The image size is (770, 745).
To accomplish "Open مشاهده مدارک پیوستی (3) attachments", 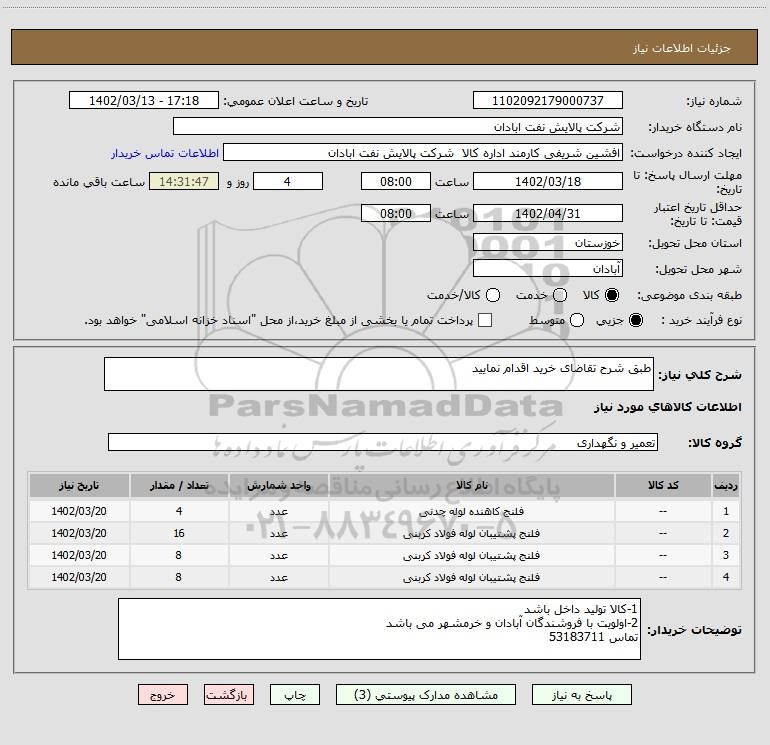I will click(426, 695).
